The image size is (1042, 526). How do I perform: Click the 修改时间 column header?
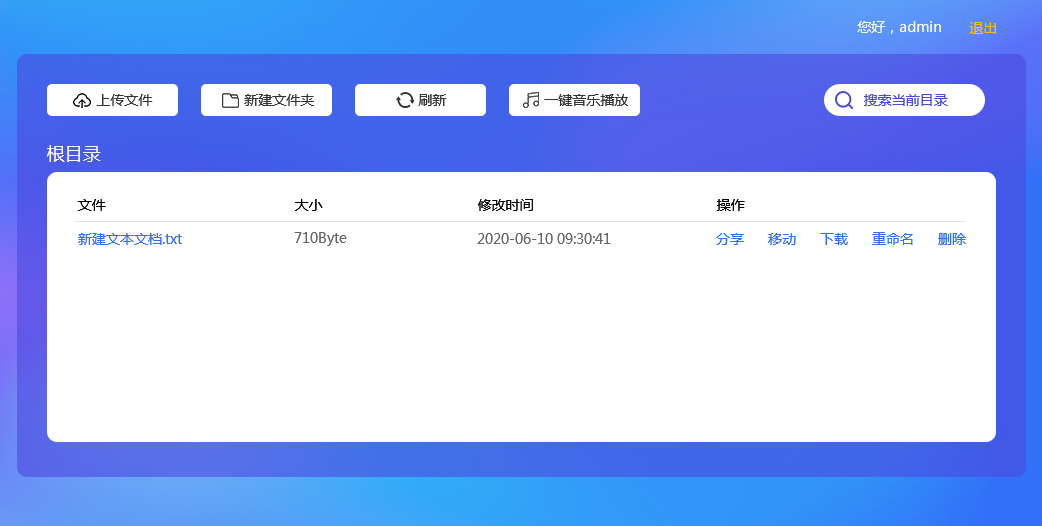(x=506, y=205)
